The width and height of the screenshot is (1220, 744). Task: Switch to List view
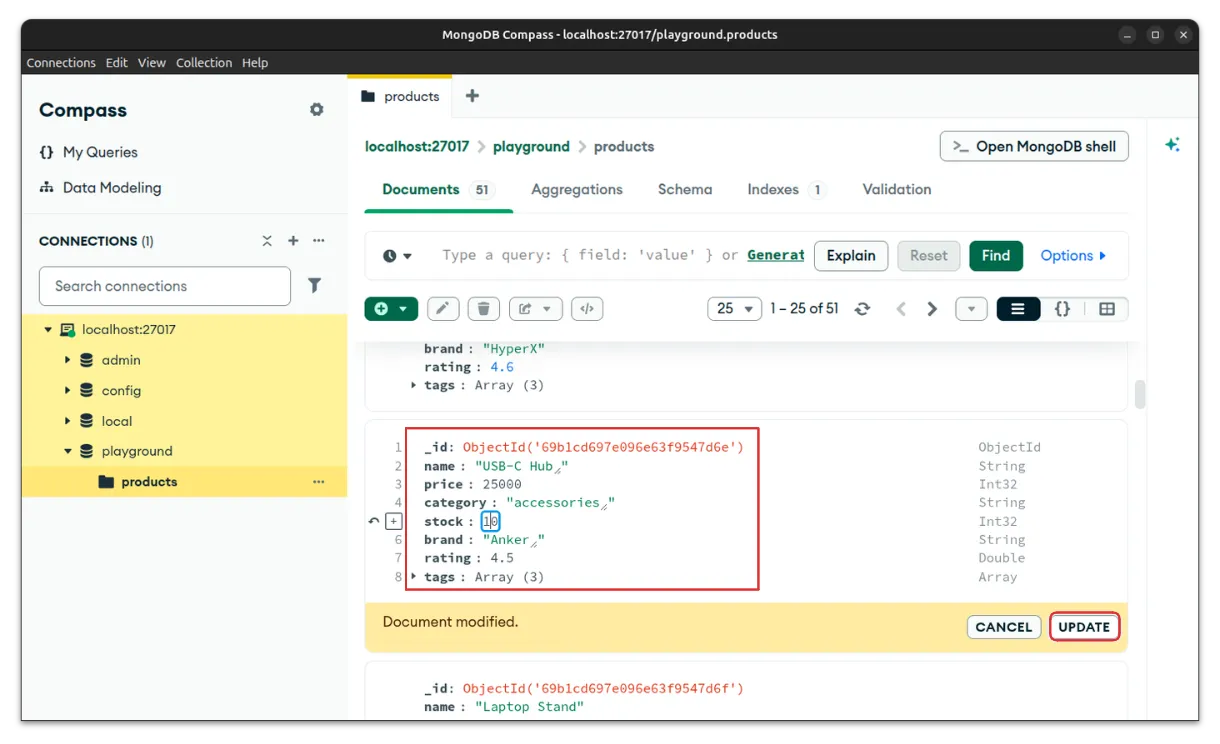point(1018,309)
